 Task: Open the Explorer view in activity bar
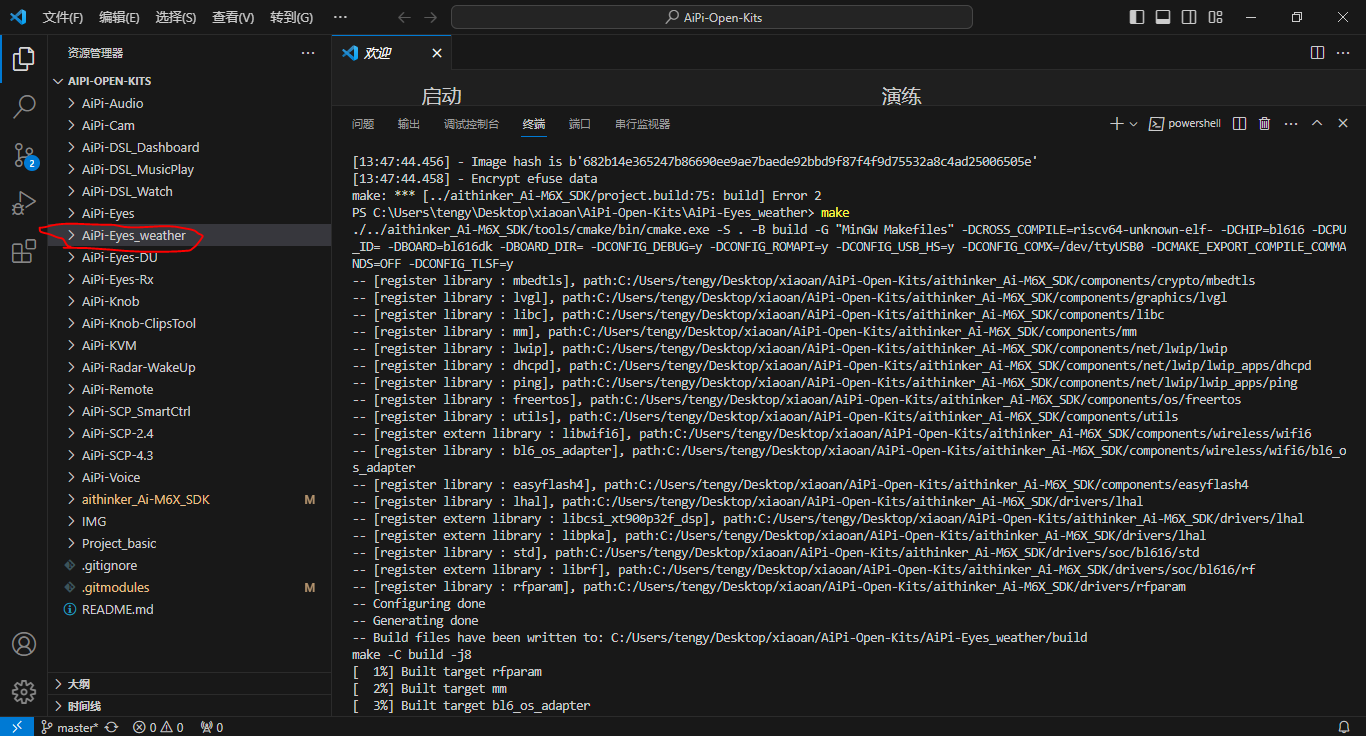(x=24, y=59)
